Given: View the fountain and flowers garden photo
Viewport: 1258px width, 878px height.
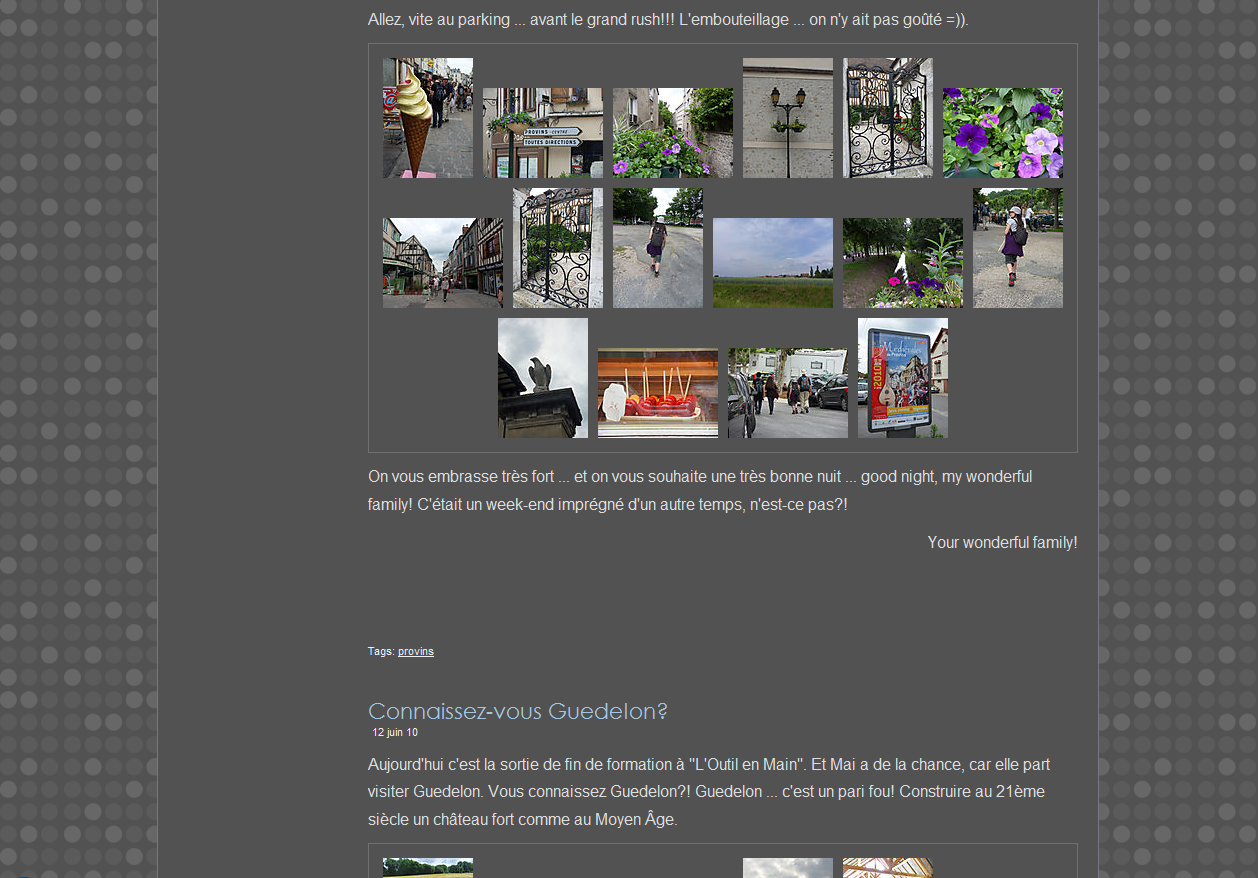Looking at the screenshot, I should pyautogui.click(x=902, y=263).
